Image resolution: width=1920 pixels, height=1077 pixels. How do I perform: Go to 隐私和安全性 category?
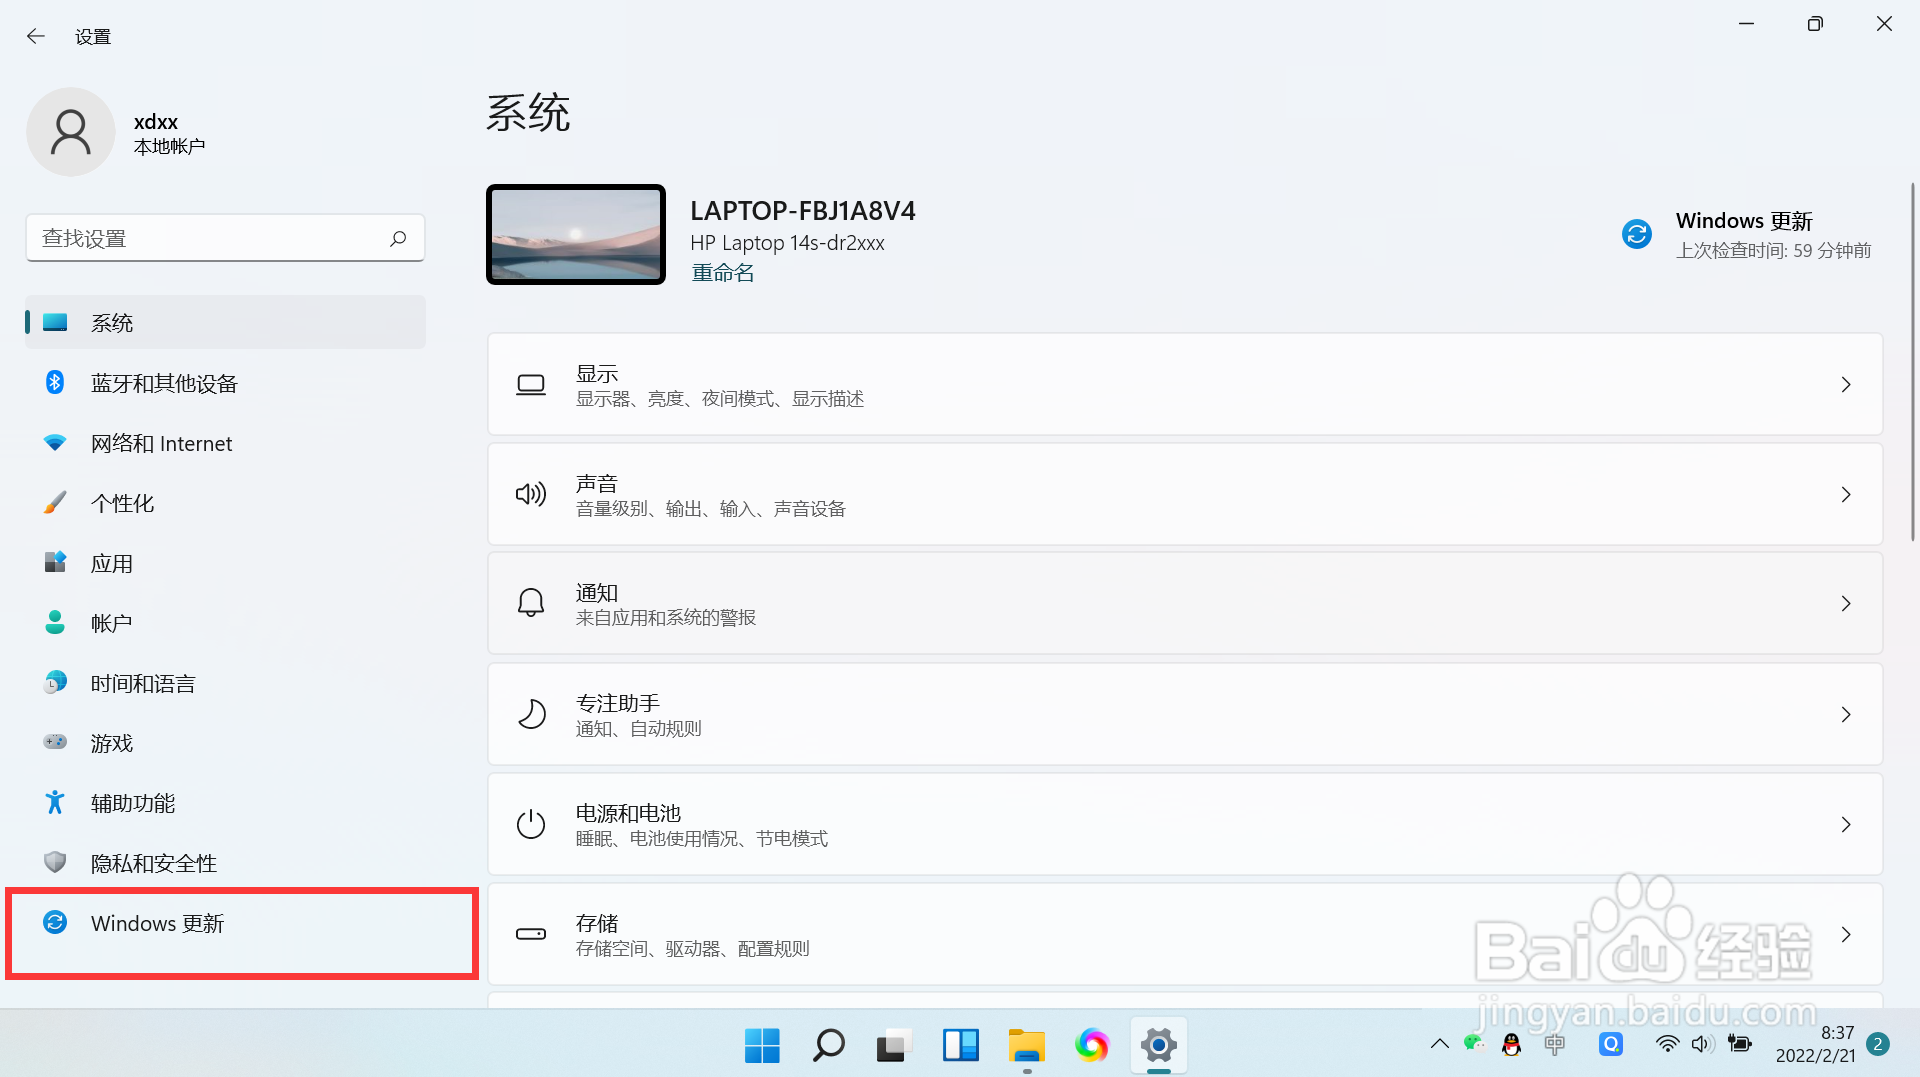coord(226,863)
